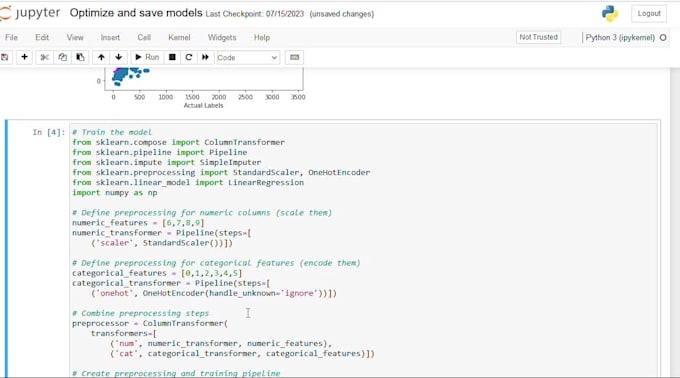Open the command palette keyboard icon
680x378 pixels.
[294, 57]
